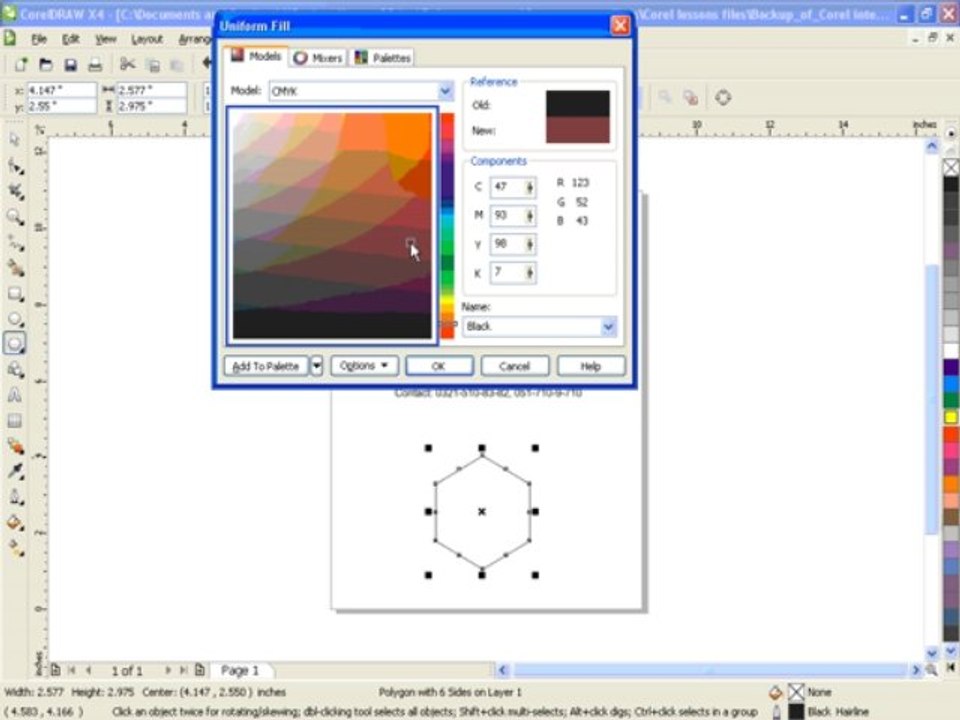The height and width of the screenshot is (720, 960).
Task: Click the K value input field
Action: [507, 272]
